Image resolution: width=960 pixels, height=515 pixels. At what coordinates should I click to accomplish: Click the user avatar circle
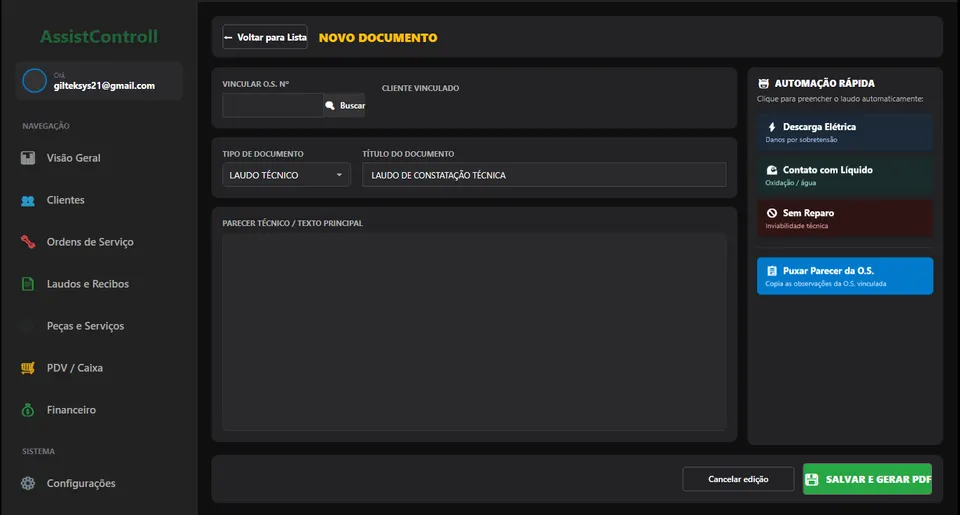point(34,81)
